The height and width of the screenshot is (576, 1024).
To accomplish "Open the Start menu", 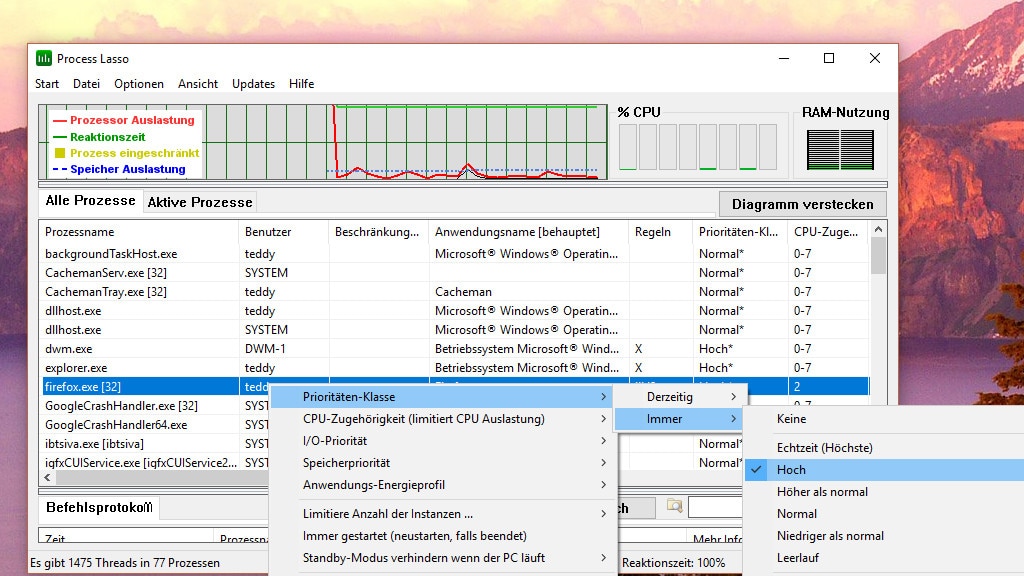I will [x=47, y=84].
